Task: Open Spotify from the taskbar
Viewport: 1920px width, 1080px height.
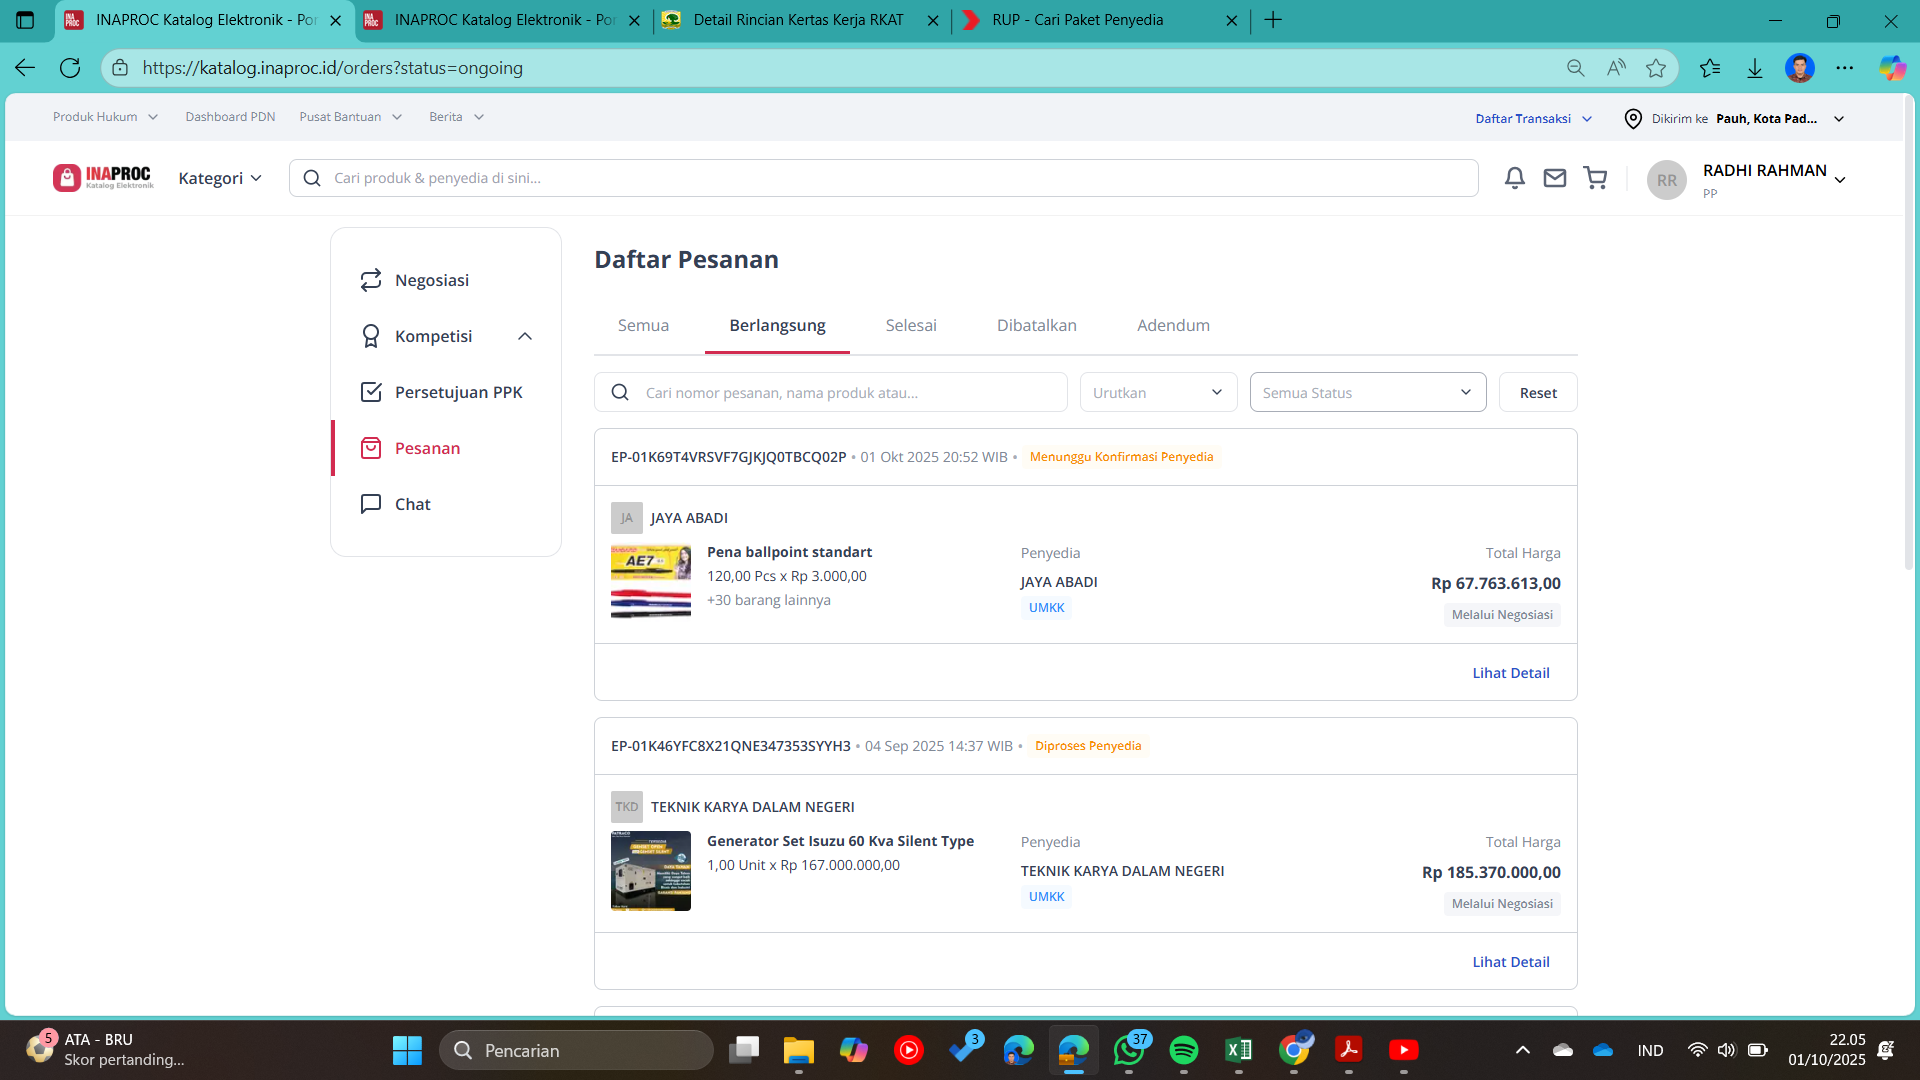Action: 1184,1050
